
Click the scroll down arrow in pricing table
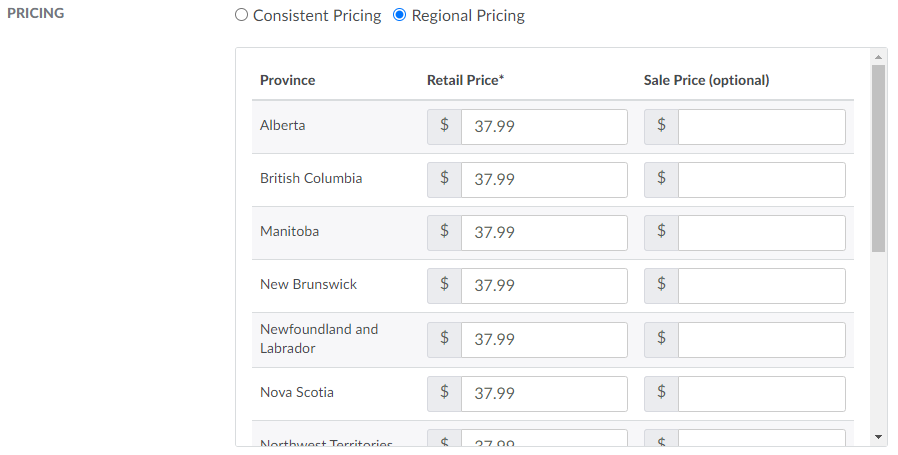pyautogui.click(x=878, y=437)
